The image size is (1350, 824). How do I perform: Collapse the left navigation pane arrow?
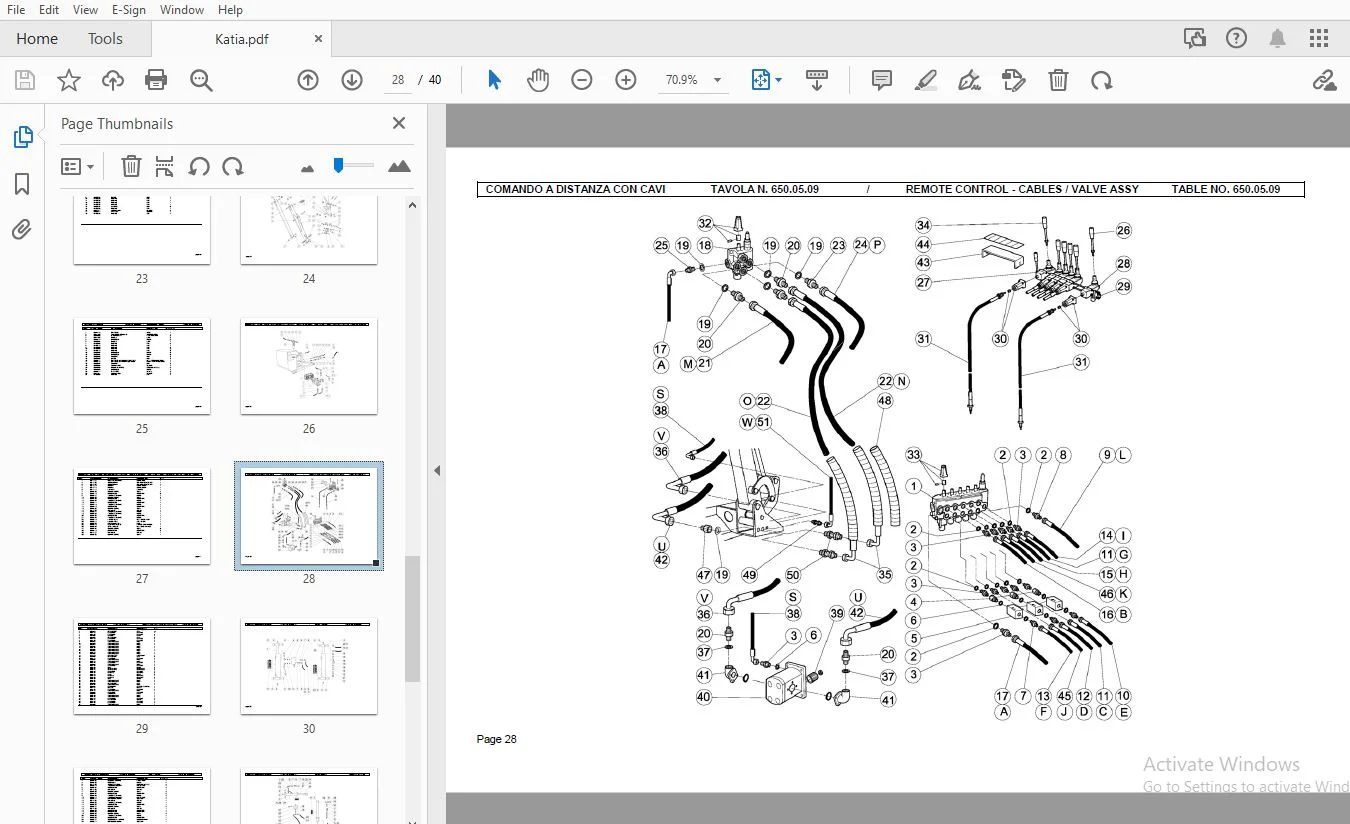(436, 470)
